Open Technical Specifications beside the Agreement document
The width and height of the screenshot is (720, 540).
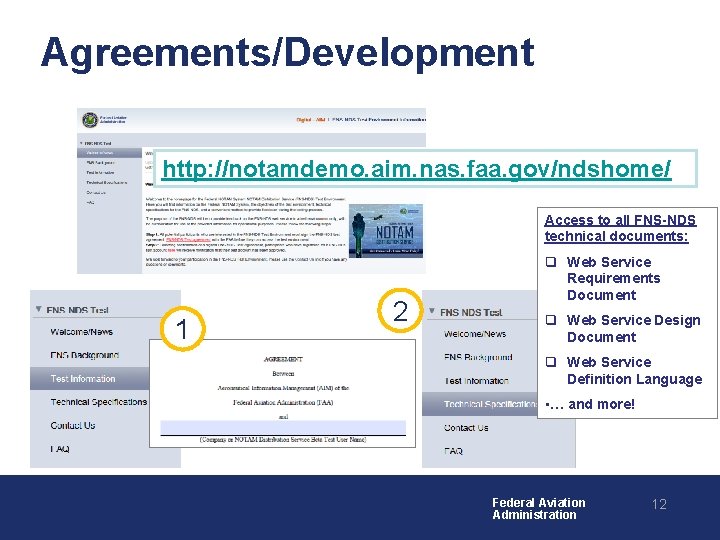click(99, 402)
